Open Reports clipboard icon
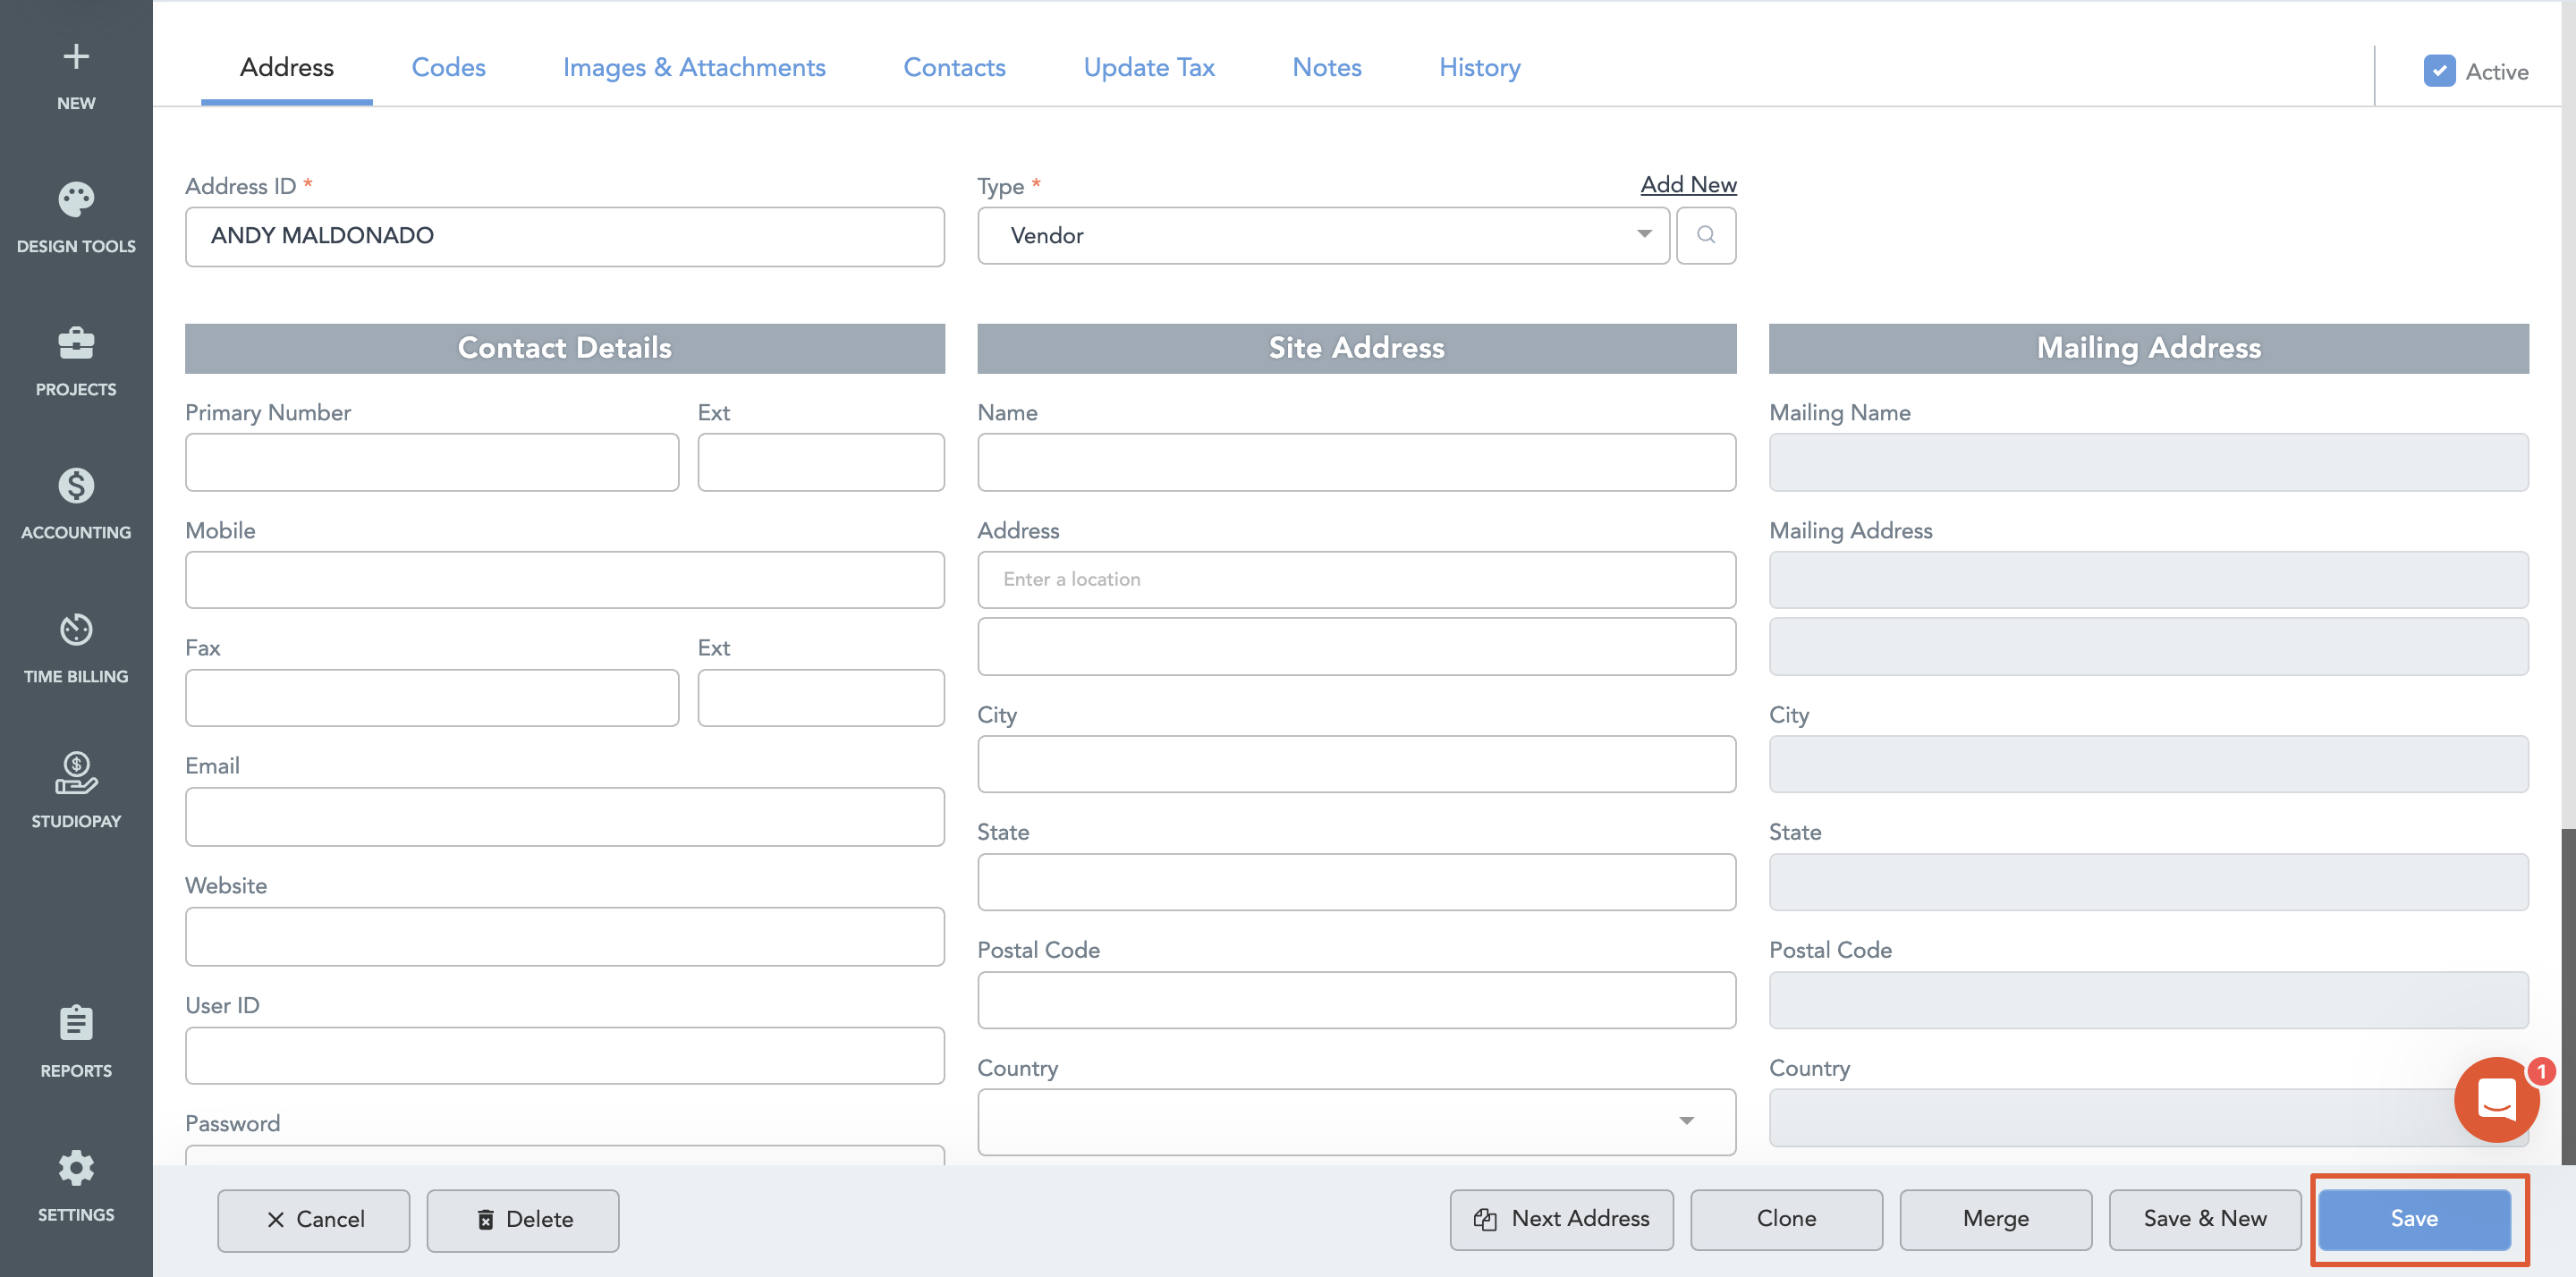2576x1277 pixels. point(76,1023)
